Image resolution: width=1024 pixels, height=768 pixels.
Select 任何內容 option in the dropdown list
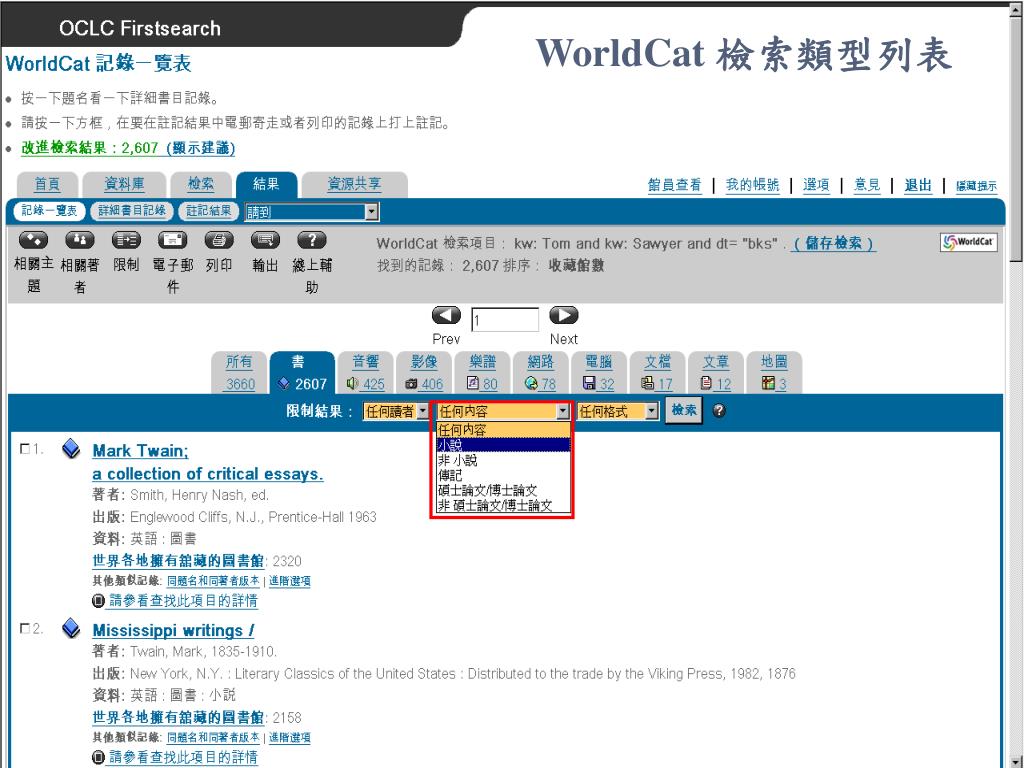pyautogui.click(x=503, y=430)
